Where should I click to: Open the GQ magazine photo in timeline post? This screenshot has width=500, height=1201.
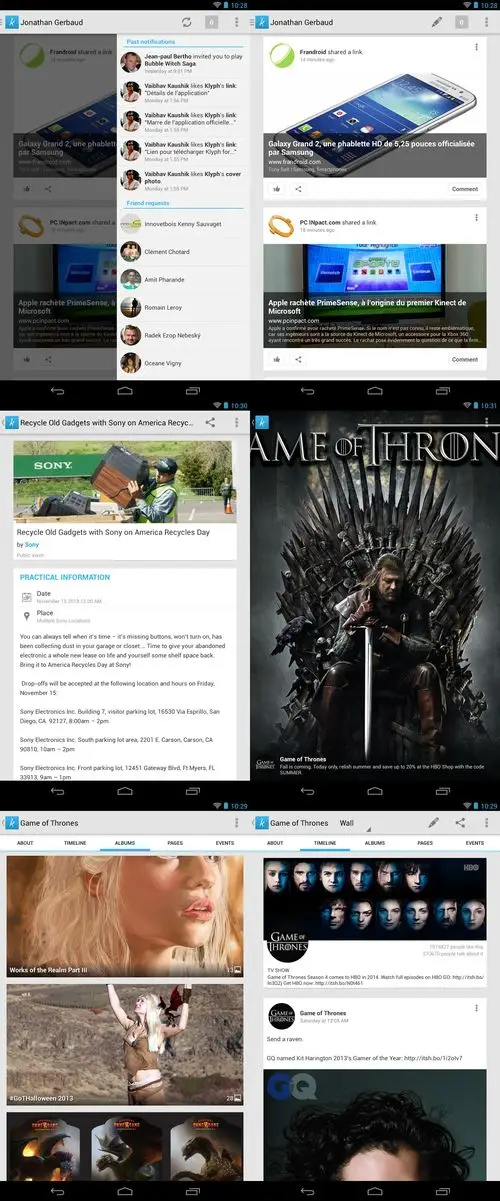[375, 1126]
